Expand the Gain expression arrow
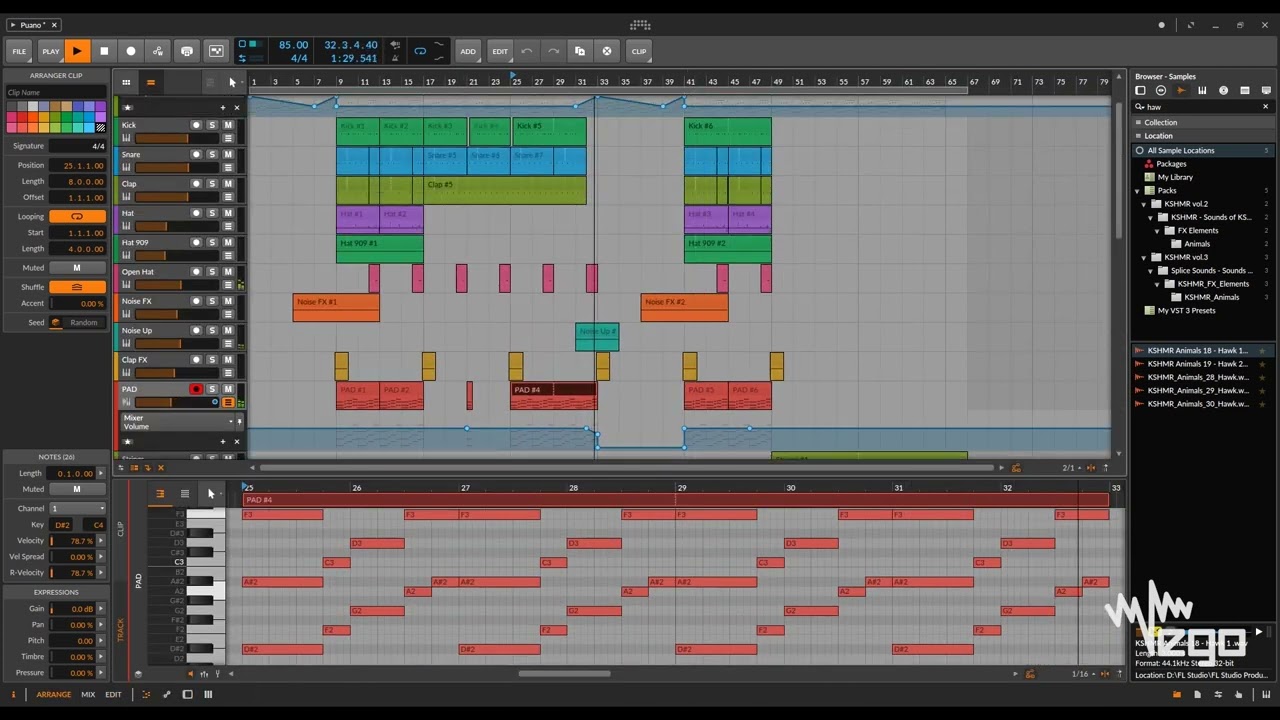Screen dimensions: 1280x720 101,609
